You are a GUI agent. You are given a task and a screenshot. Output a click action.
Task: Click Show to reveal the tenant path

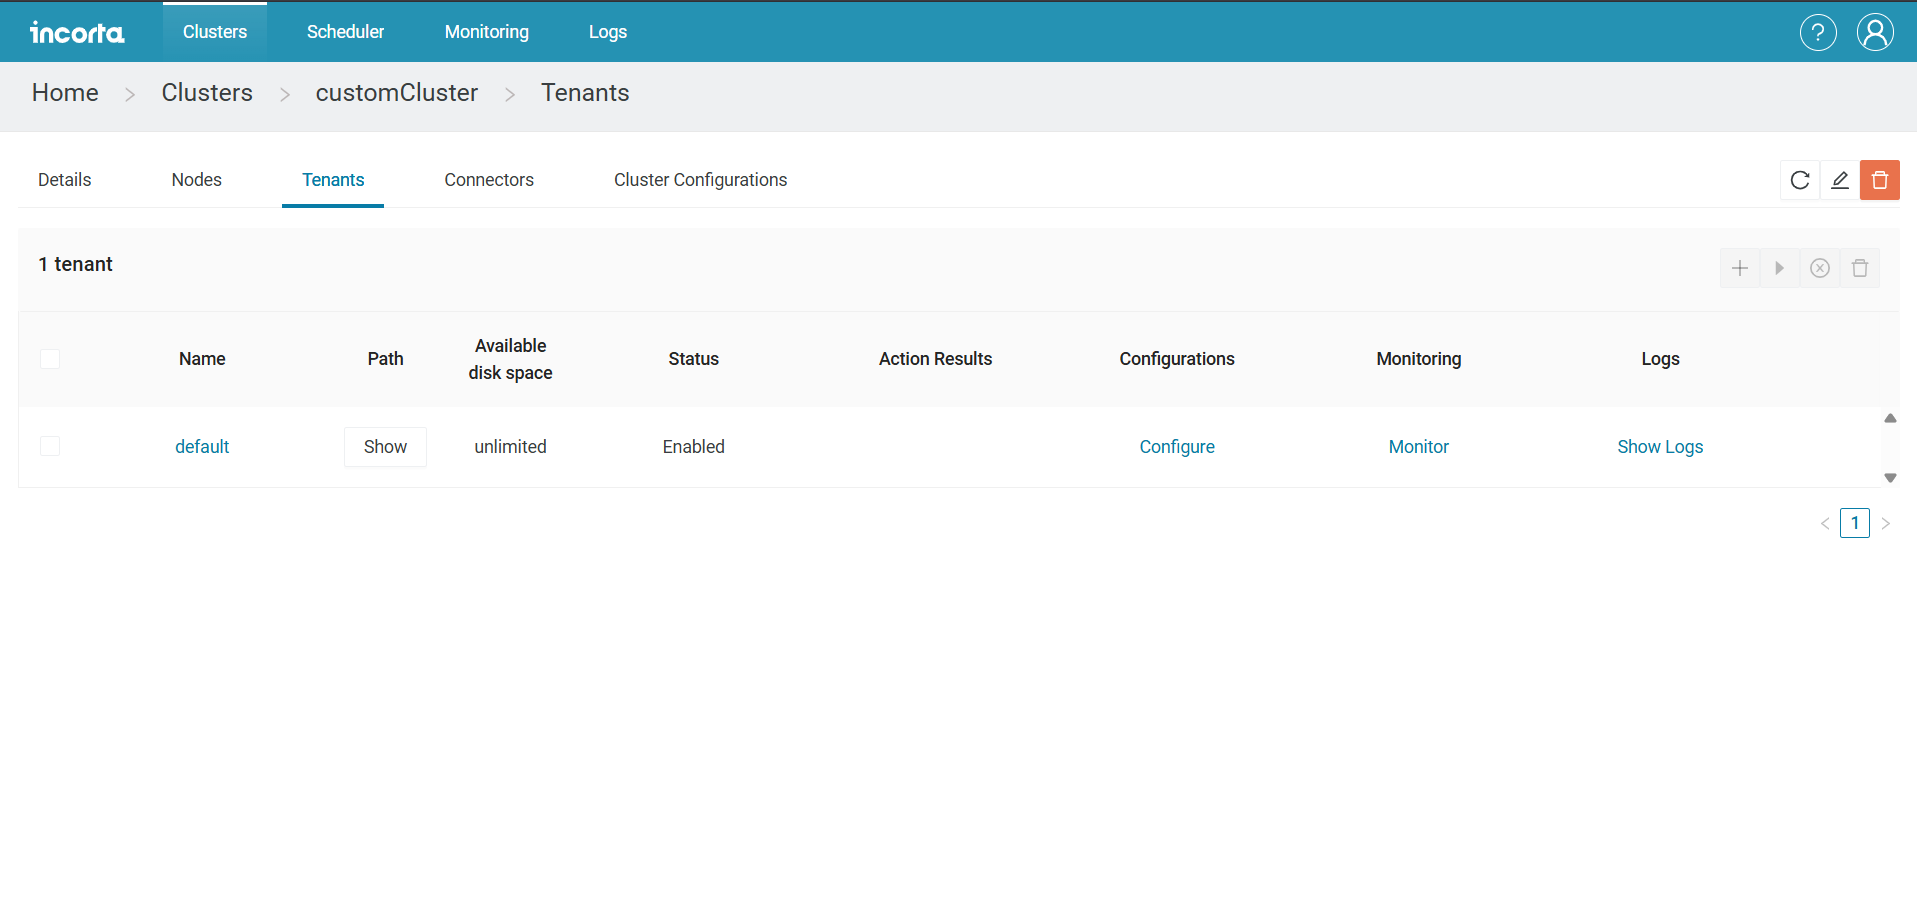point(385,446)
